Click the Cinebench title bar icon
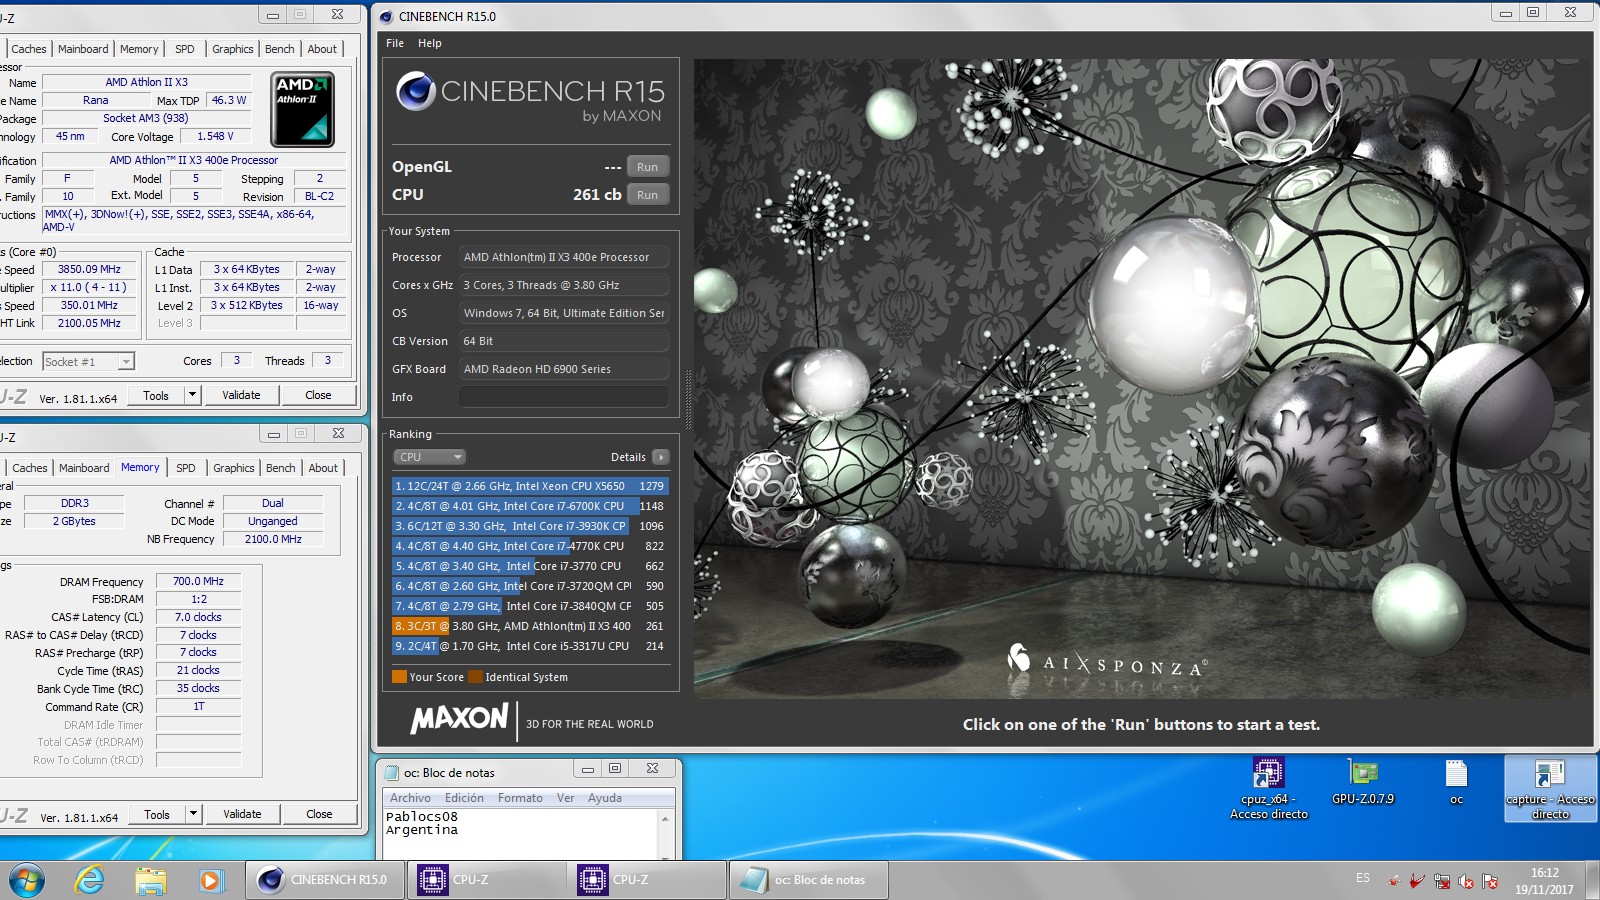 [x=386, y=16]
